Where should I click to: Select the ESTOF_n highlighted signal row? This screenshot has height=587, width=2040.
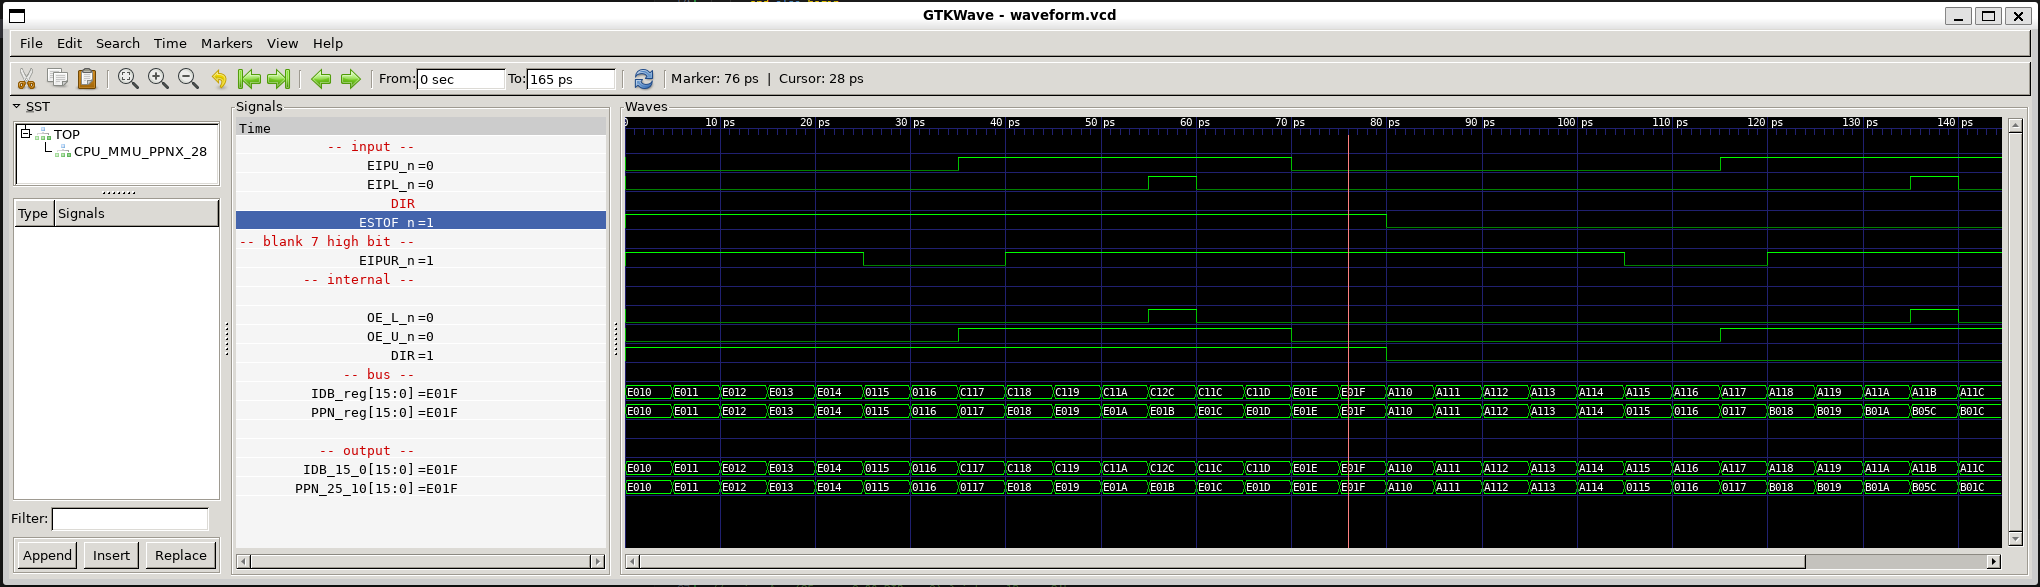click(x=421, y=223)
